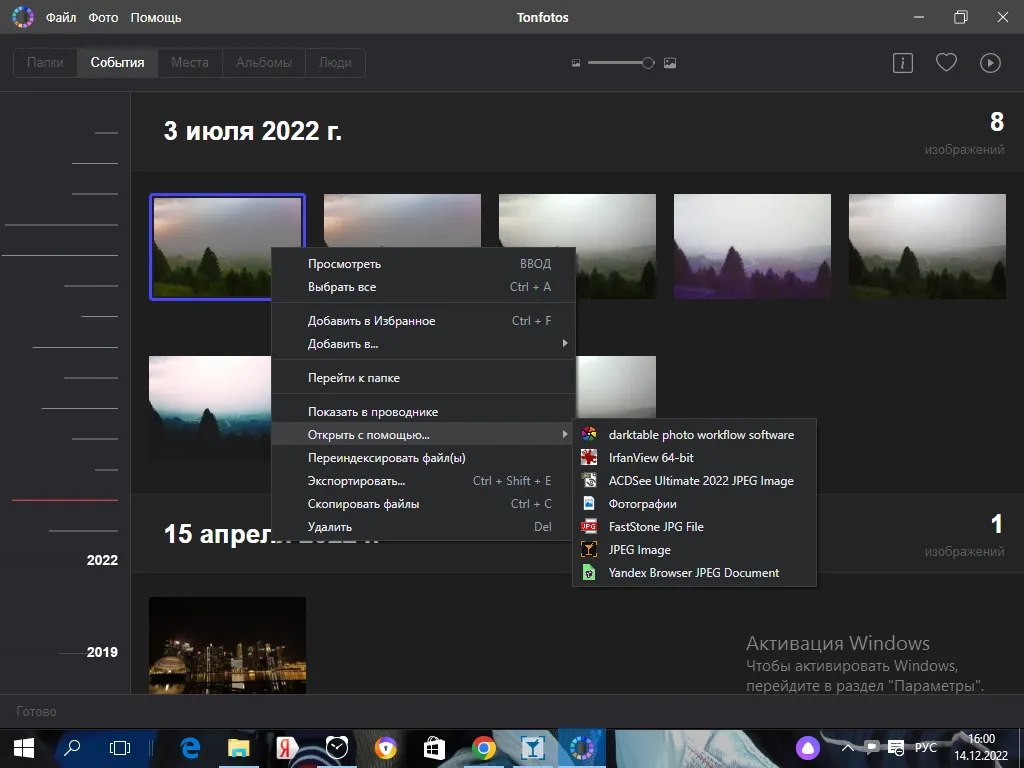Open the image info panel icon

pos(903,63)
